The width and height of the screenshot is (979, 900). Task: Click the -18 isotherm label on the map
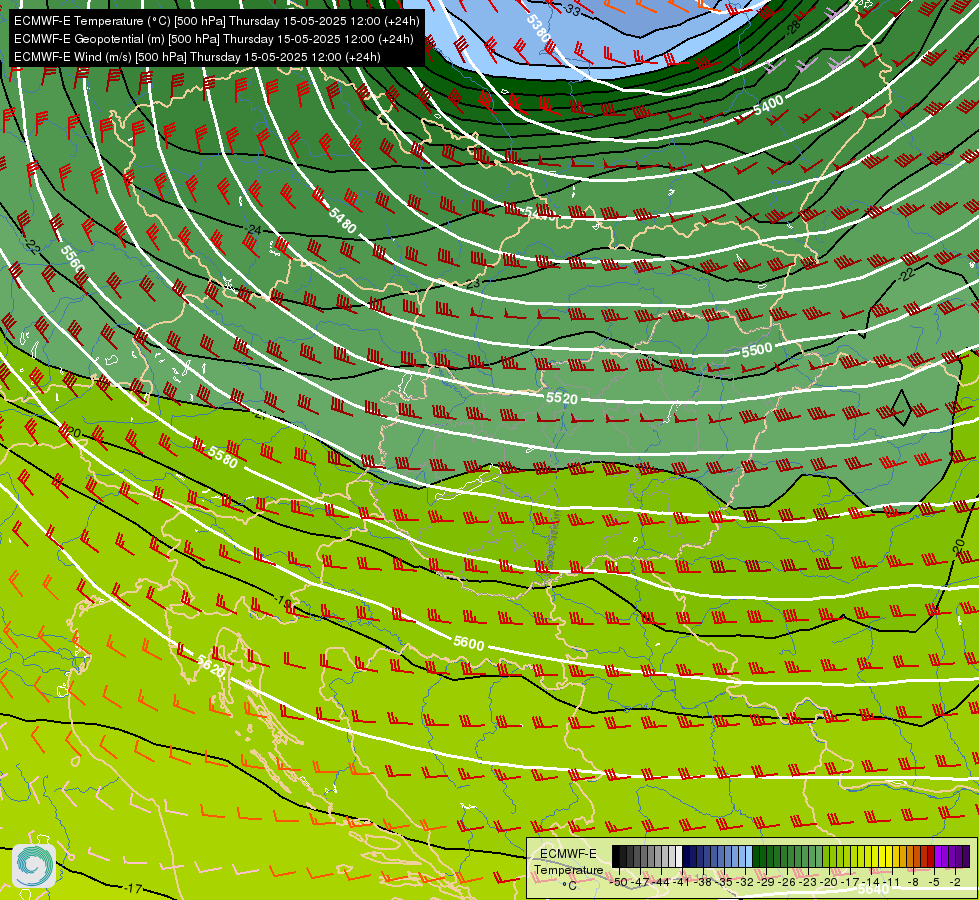[x=283, y=601]
